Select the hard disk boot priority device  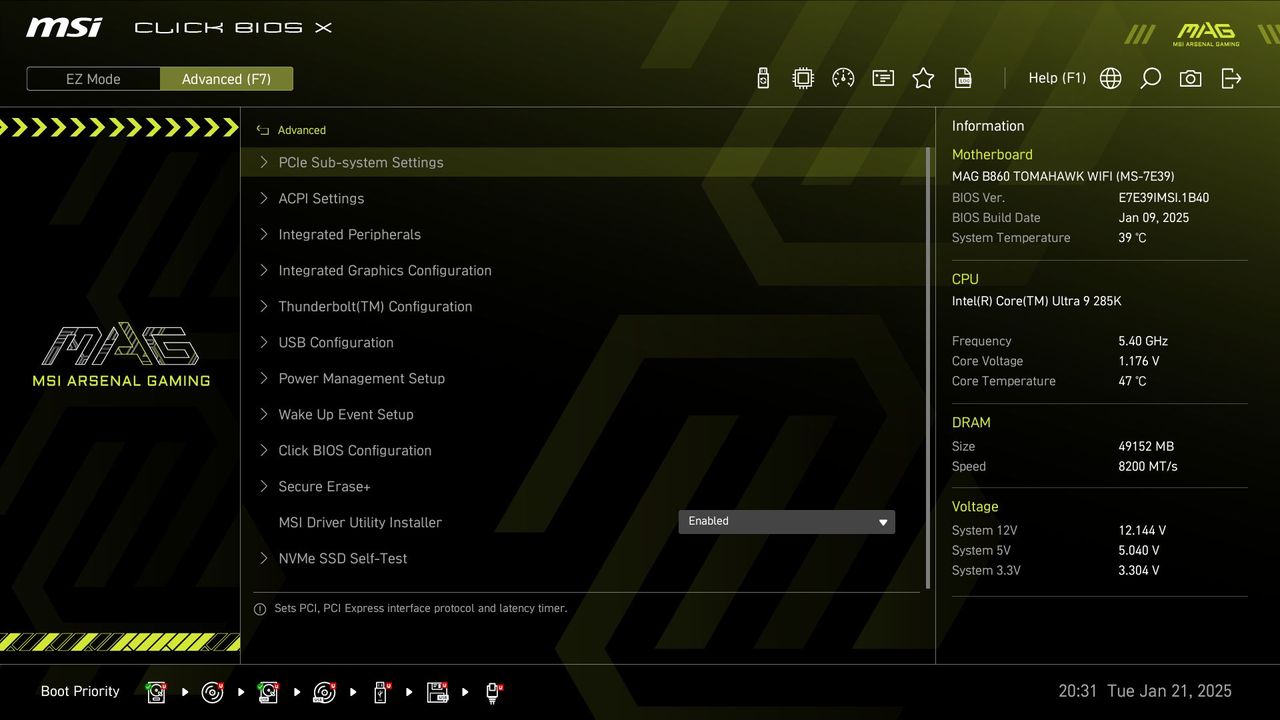156,692
